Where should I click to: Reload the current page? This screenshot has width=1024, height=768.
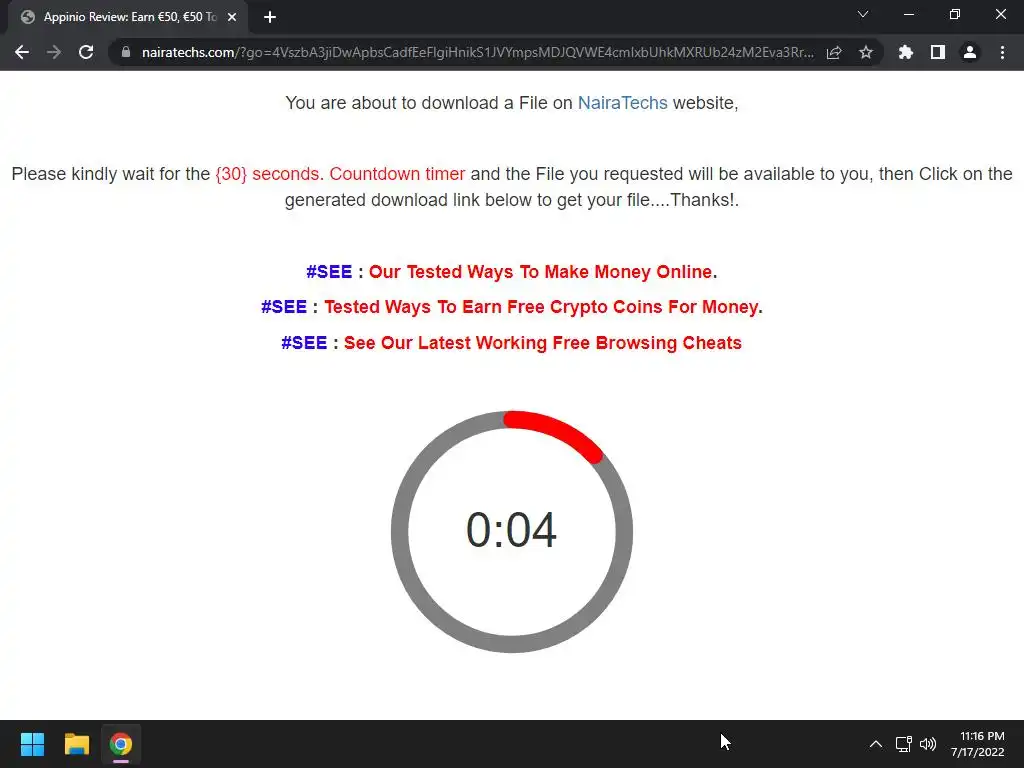(x=86, y=52)
